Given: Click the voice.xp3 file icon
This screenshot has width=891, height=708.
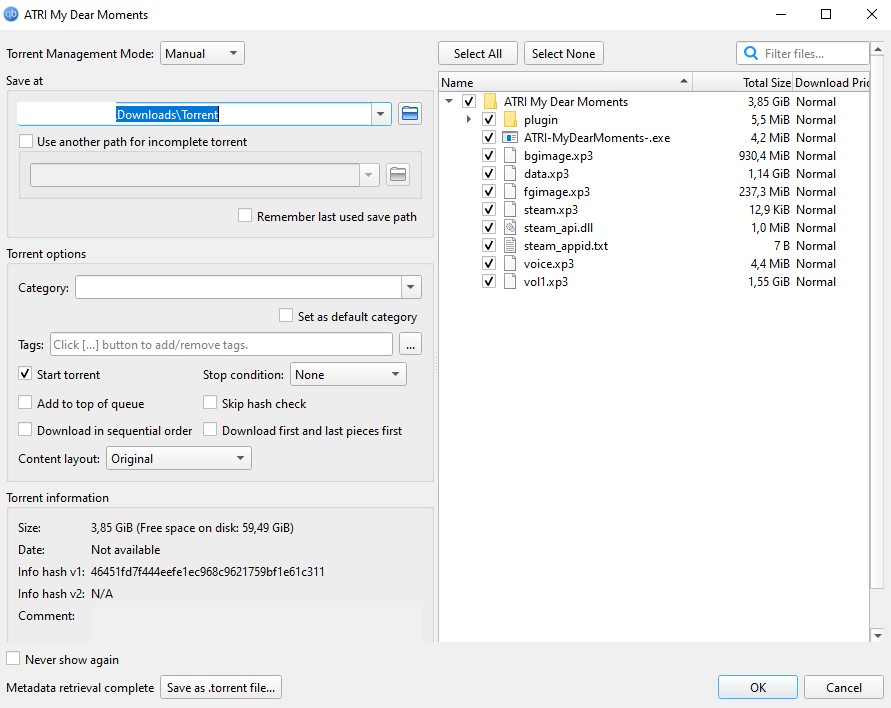Looking at the screenshot, I should coord(510,264).
